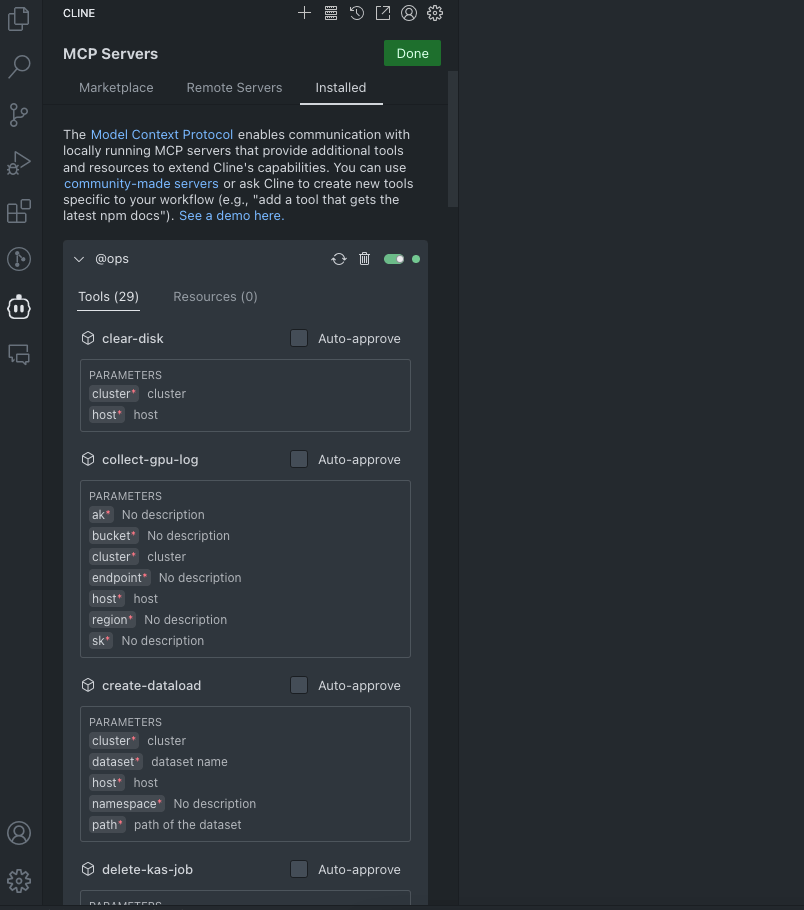The width and height of the screenshot is (804, 910).
Task: Click the green @ops server status dot
Action: [x=416, y=259]
